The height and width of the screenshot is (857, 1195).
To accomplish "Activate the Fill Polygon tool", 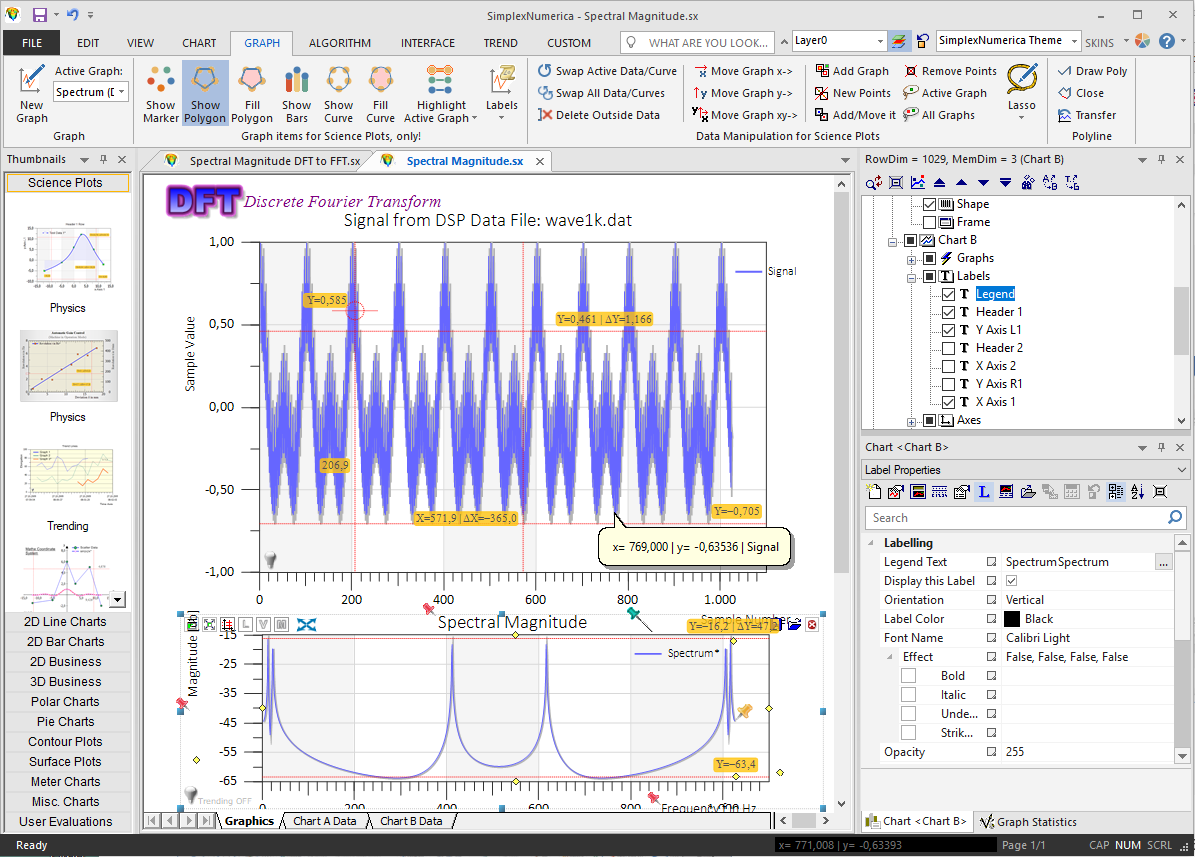I will pos(251,92).
